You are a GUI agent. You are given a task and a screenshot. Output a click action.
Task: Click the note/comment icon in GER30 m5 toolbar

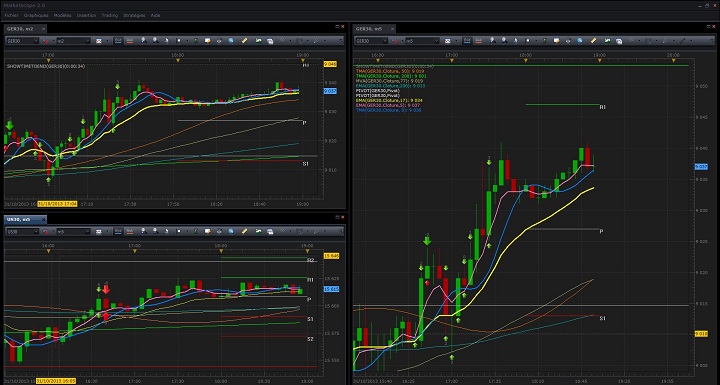pyautogui.click(x=557, y=41)
